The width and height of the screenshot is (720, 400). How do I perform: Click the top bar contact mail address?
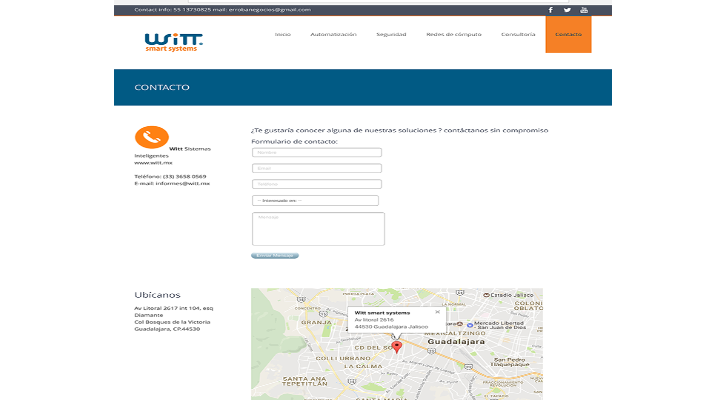(270, 10)
